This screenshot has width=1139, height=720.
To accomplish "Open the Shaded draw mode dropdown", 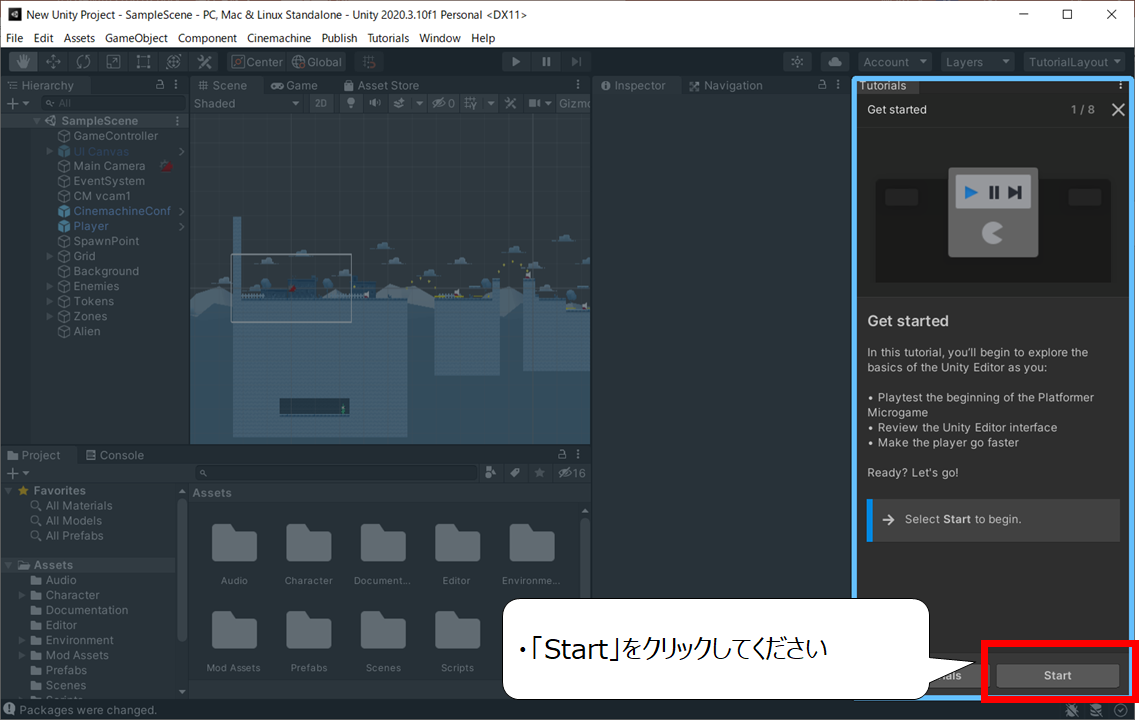I will [246, 103].
